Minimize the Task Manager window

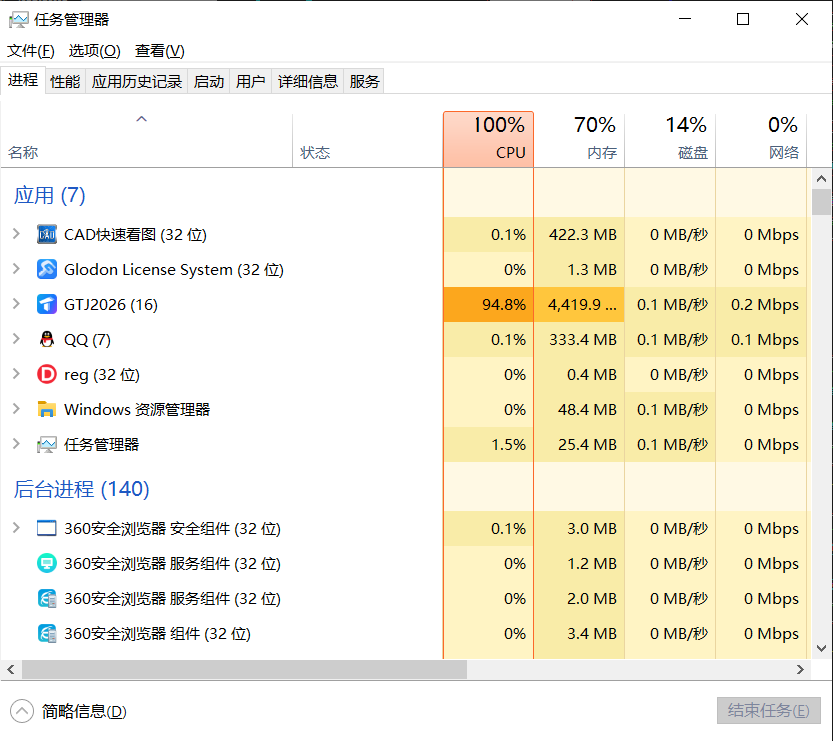(685, 19)
